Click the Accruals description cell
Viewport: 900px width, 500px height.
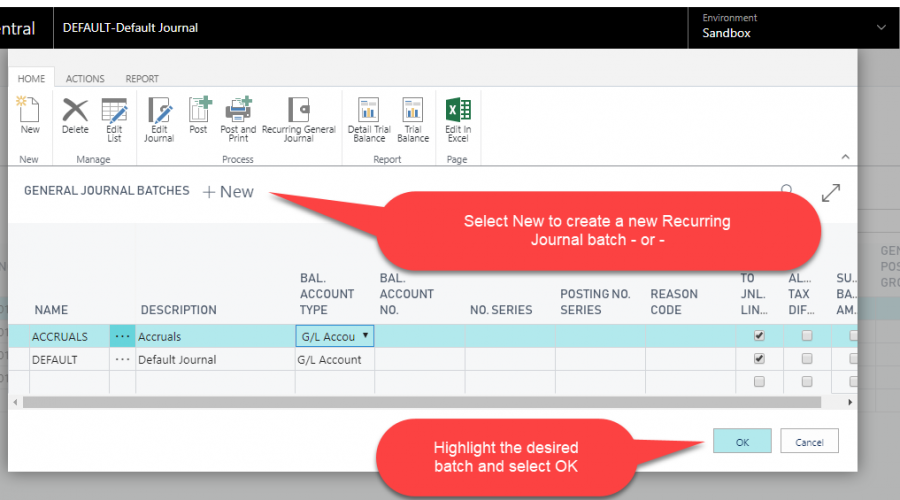(215, 336)
